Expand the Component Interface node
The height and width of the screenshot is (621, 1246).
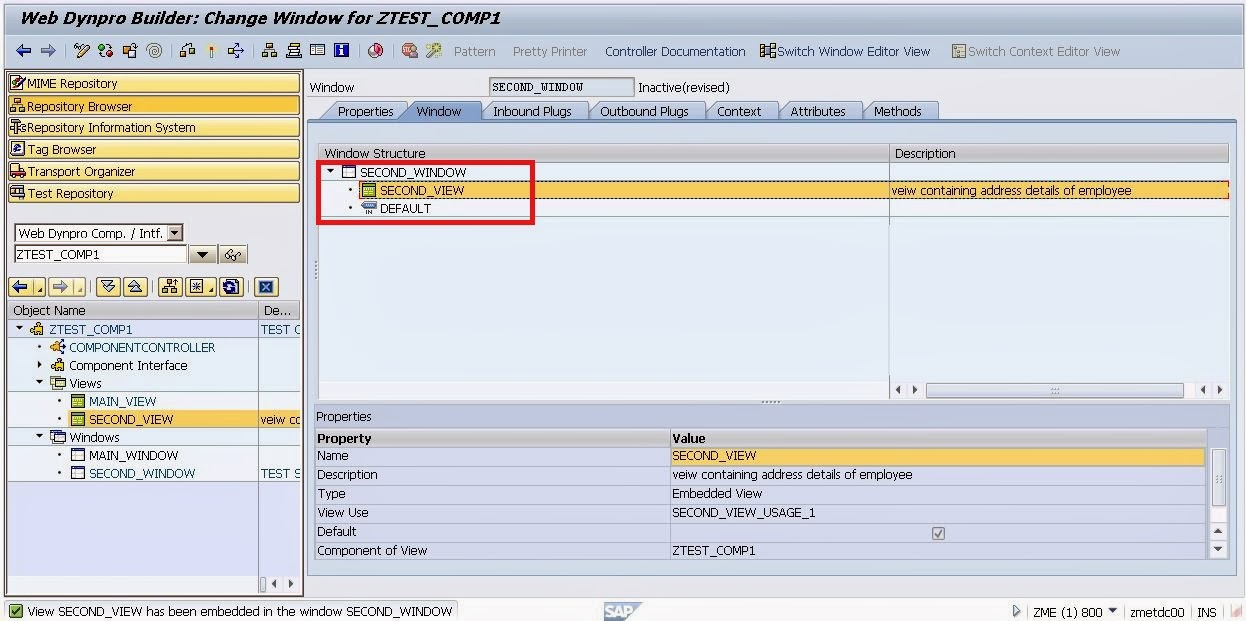(40, 365)
